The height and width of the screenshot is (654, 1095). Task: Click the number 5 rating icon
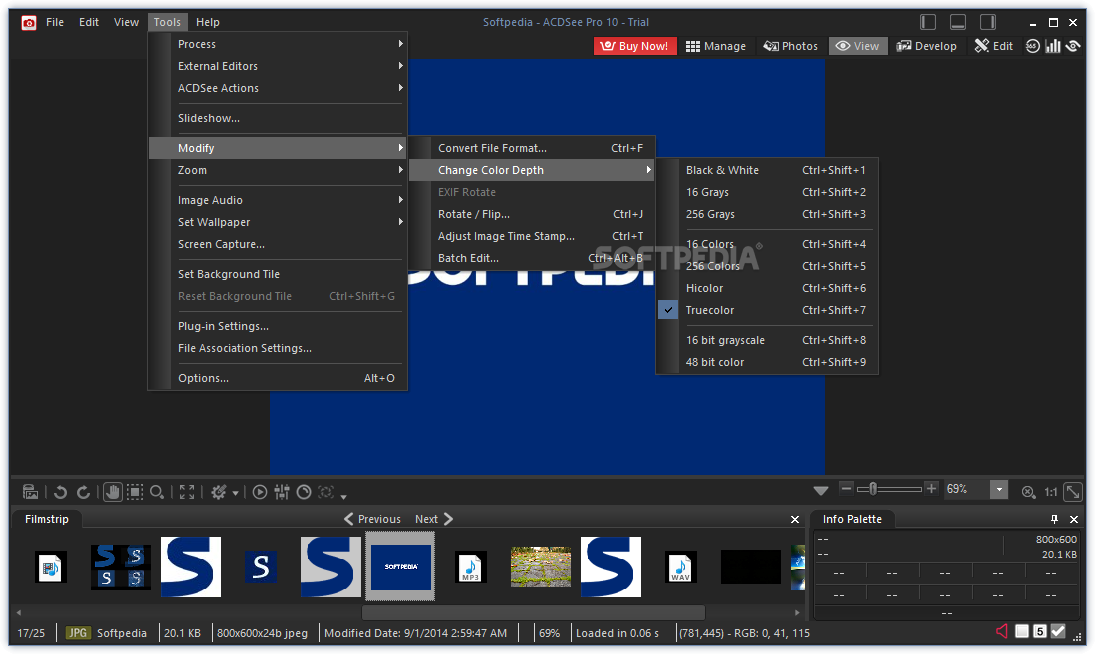1040,632
